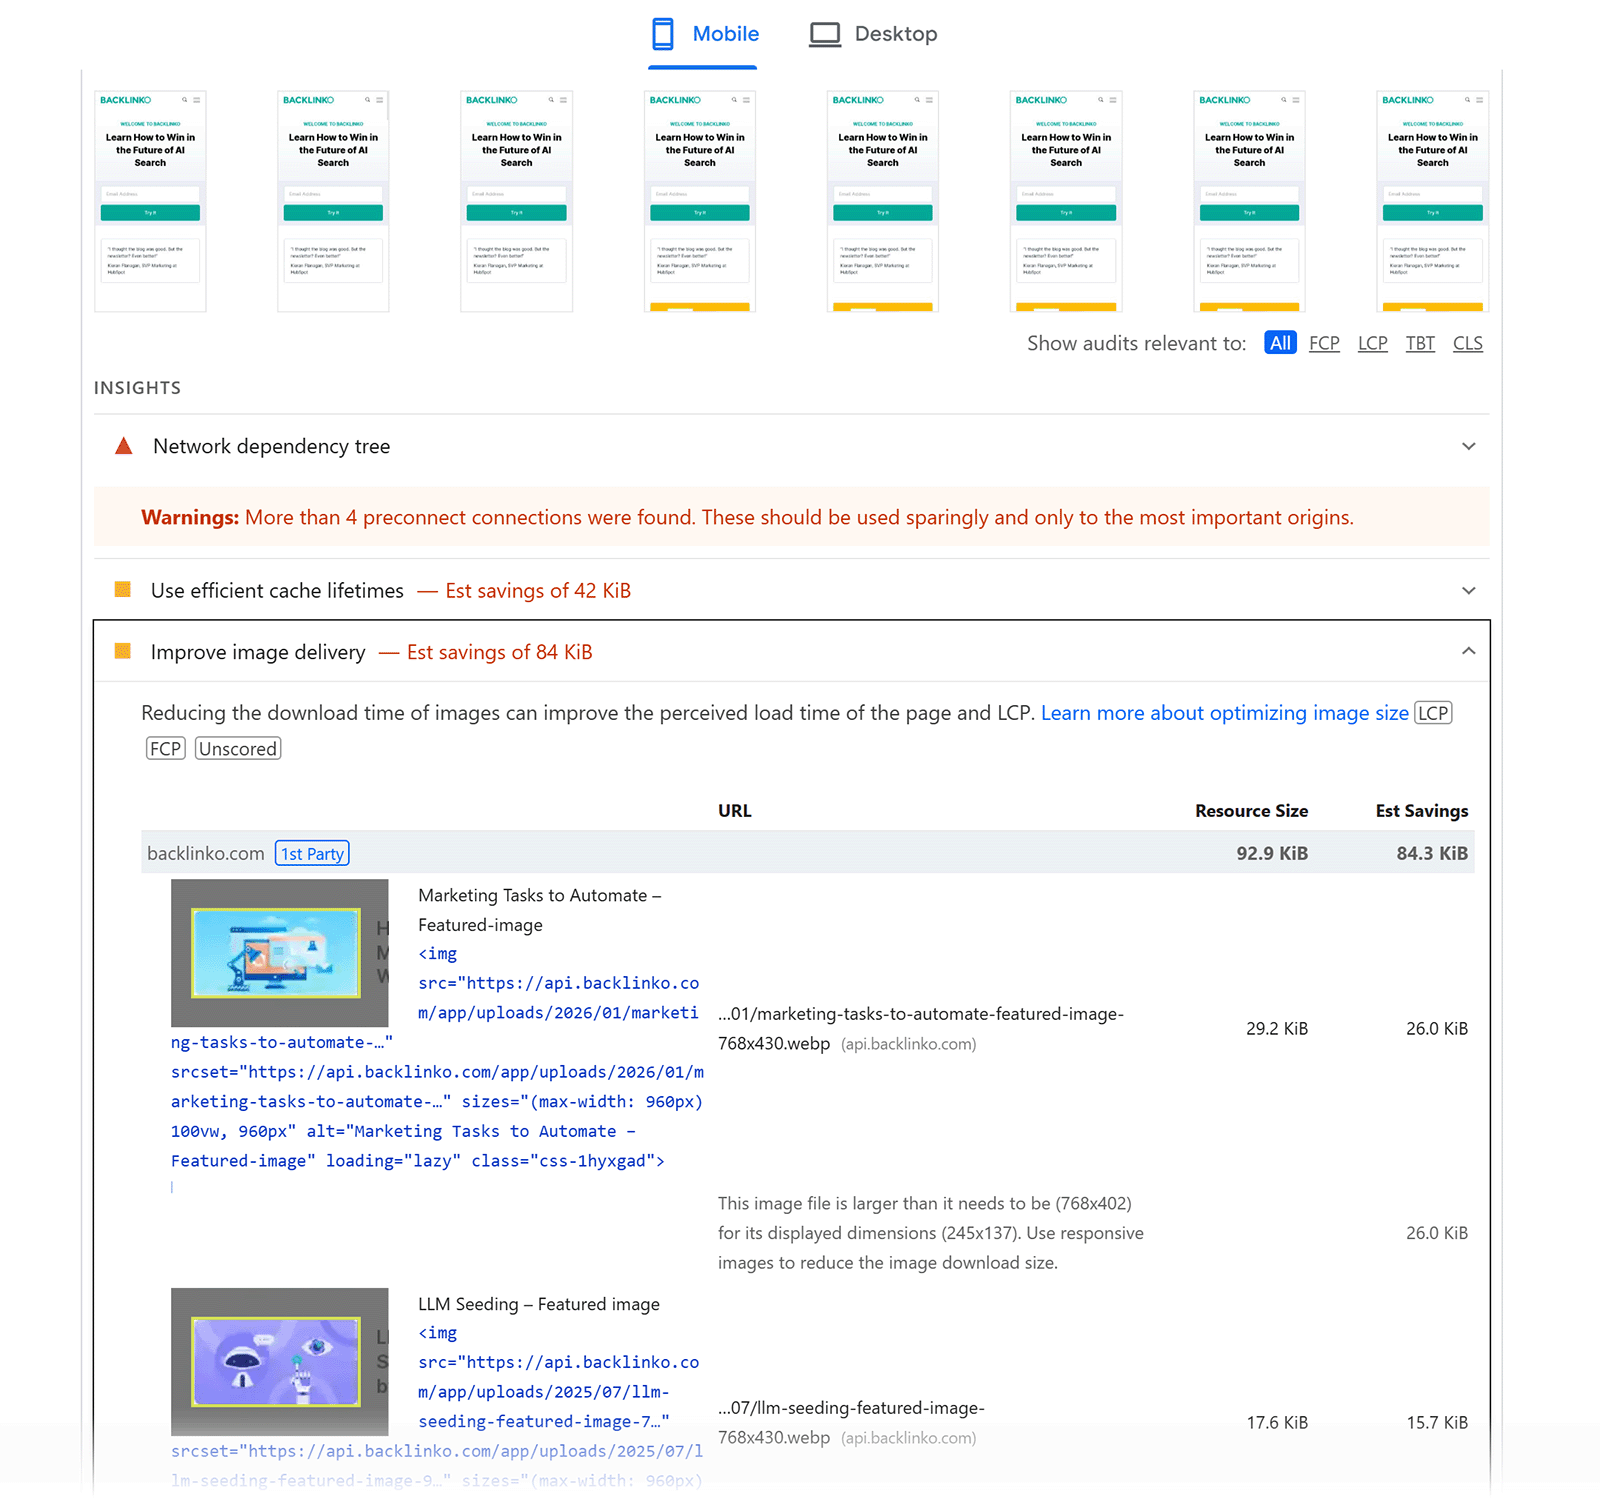Click the red warning triangle beside Network dependency tree
Viewport: 1600px width, 1502px height.
tap(123, 447)
